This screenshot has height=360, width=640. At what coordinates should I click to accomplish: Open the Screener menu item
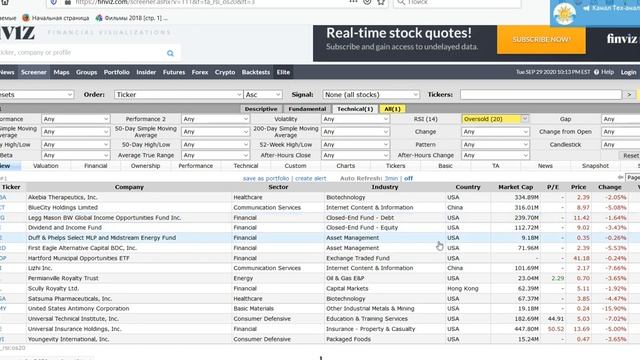point(34,72)
